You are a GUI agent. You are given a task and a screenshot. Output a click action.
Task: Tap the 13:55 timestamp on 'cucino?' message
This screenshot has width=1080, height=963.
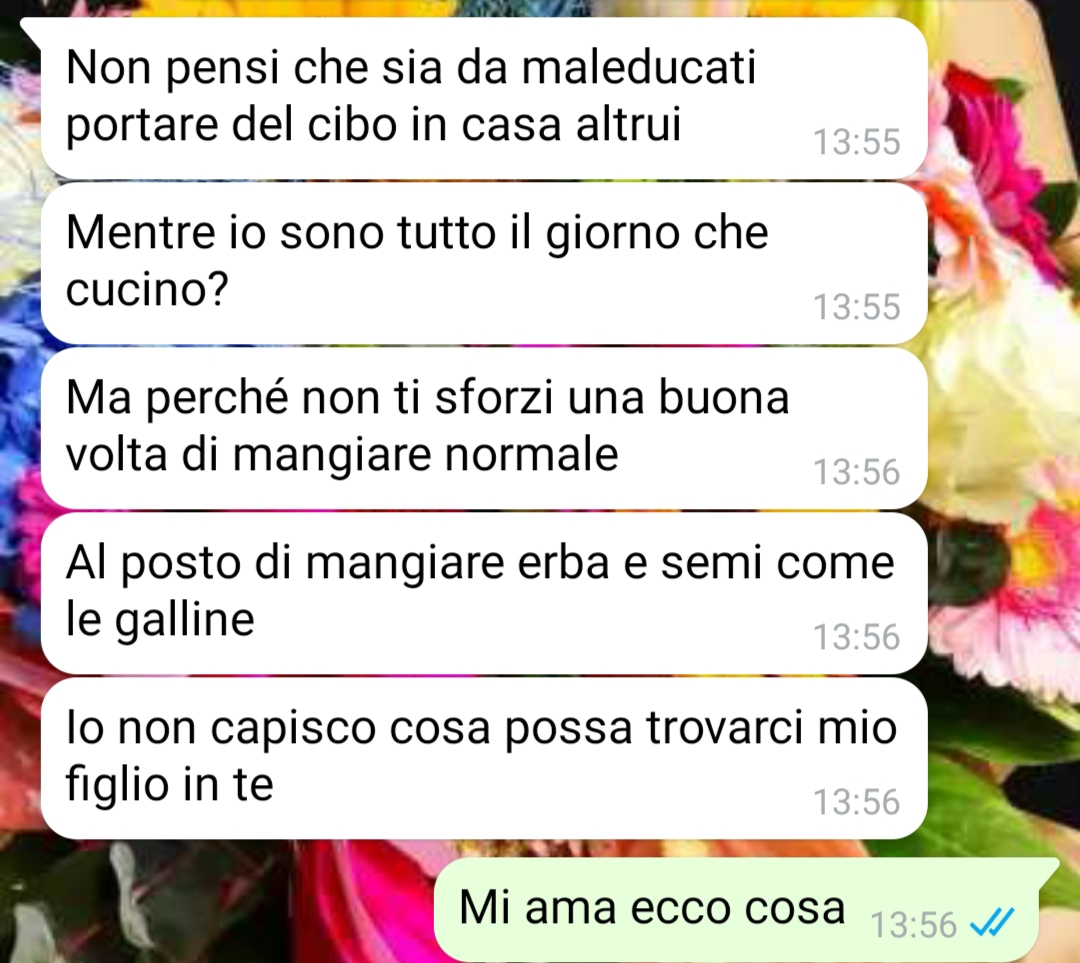pos(857,307)
